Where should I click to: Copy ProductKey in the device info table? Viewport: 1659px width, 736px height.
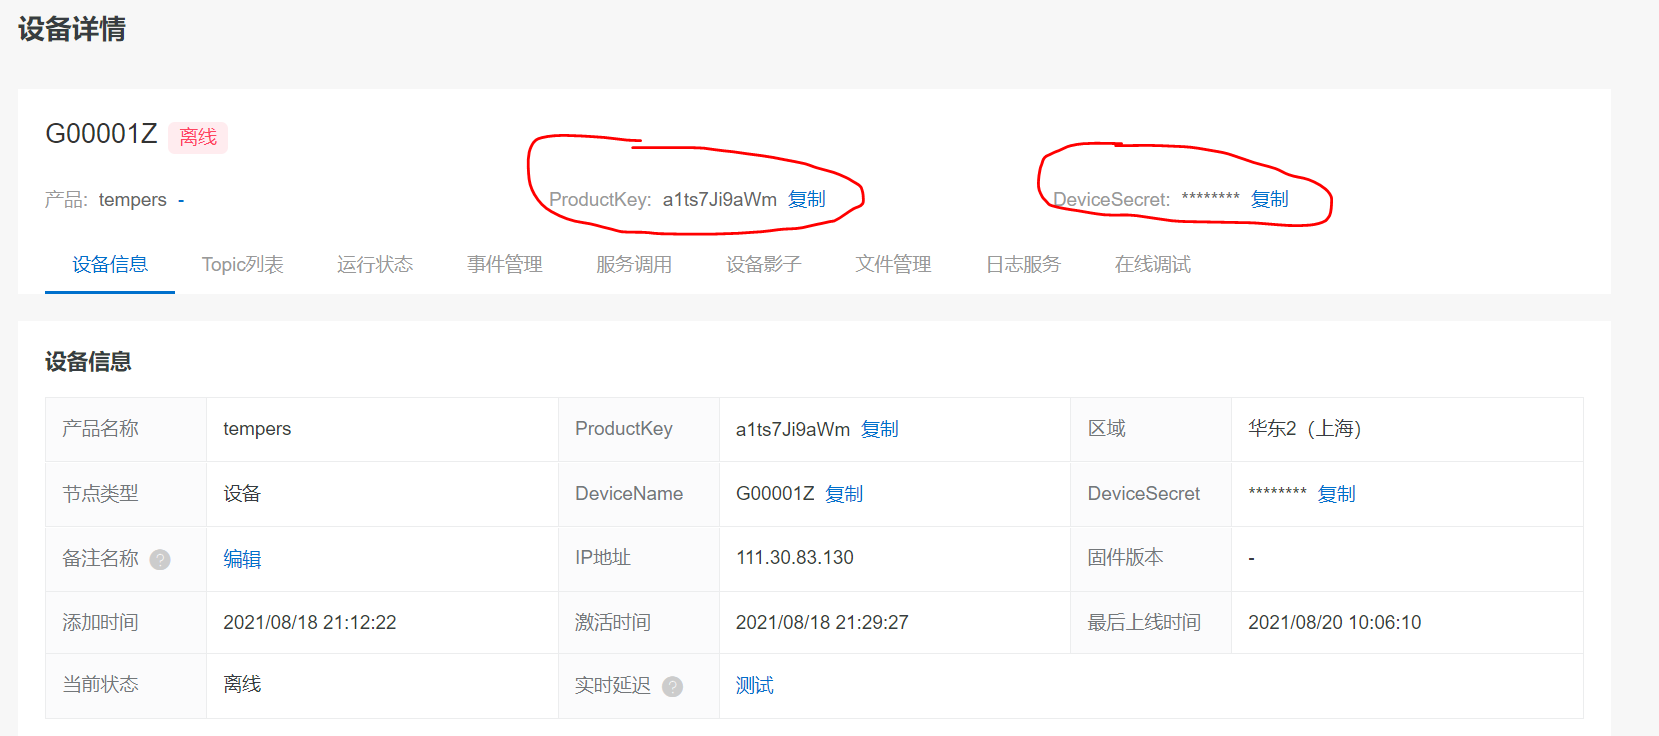pyautogui.click(x=880, y=429)
